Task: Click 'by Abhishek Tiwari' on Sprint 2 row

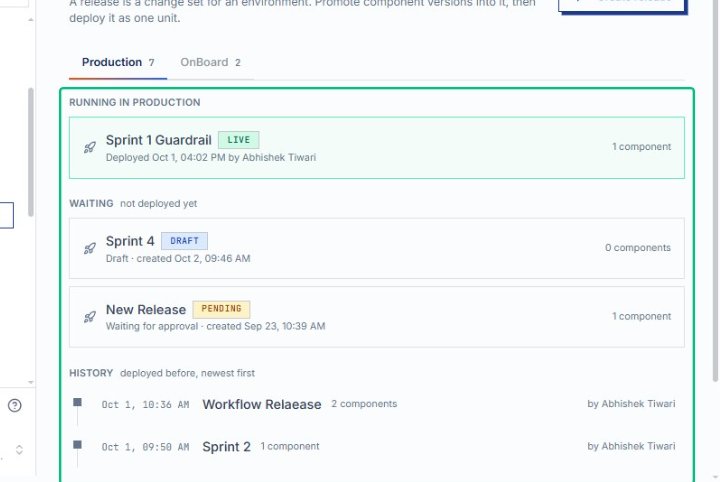Action: pyautogui.click(x=631, y=446)
